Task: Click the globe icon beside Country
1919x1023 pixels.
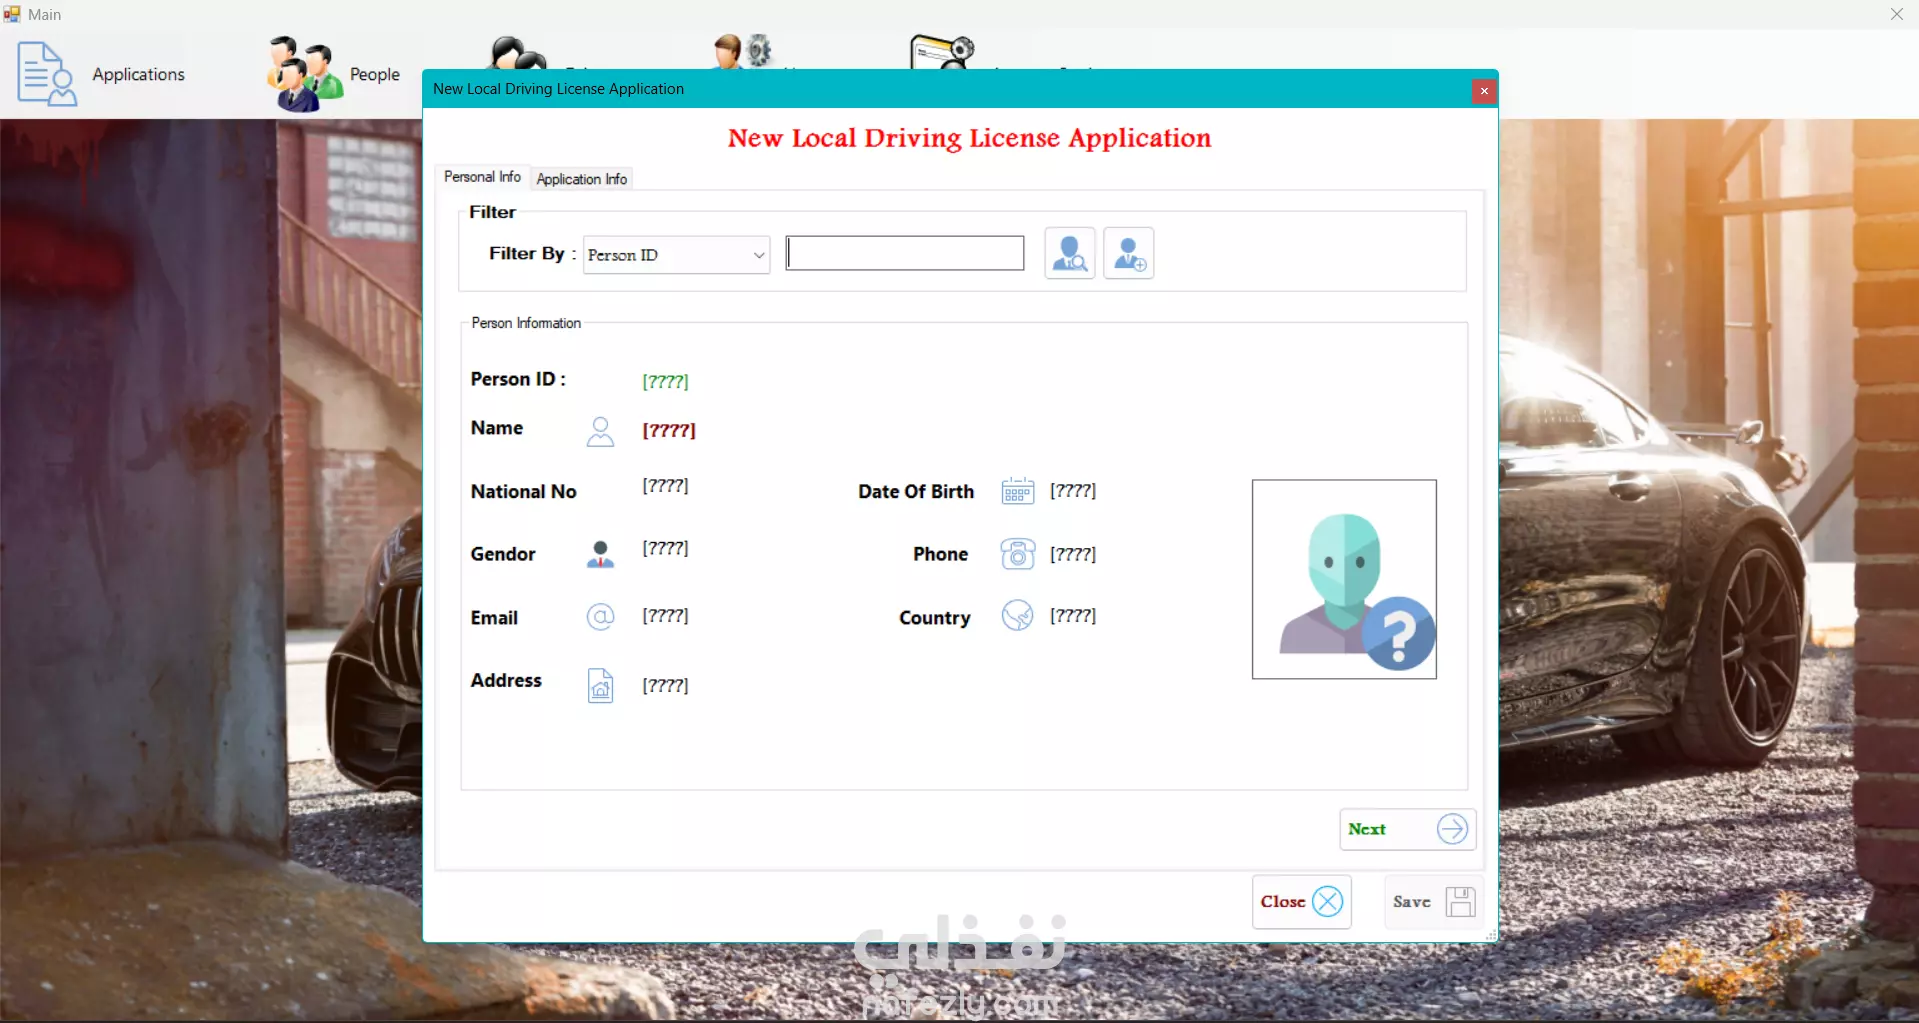Action: 1018,616
